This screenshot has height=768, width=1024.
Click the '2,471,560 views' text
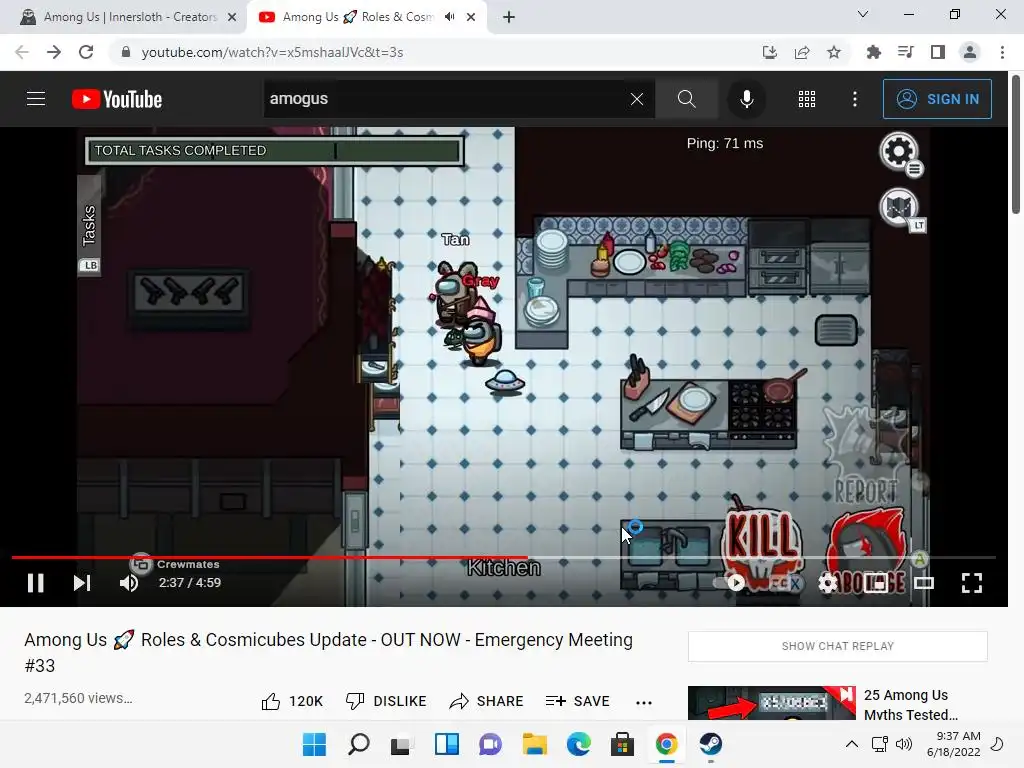click(78, 698)
